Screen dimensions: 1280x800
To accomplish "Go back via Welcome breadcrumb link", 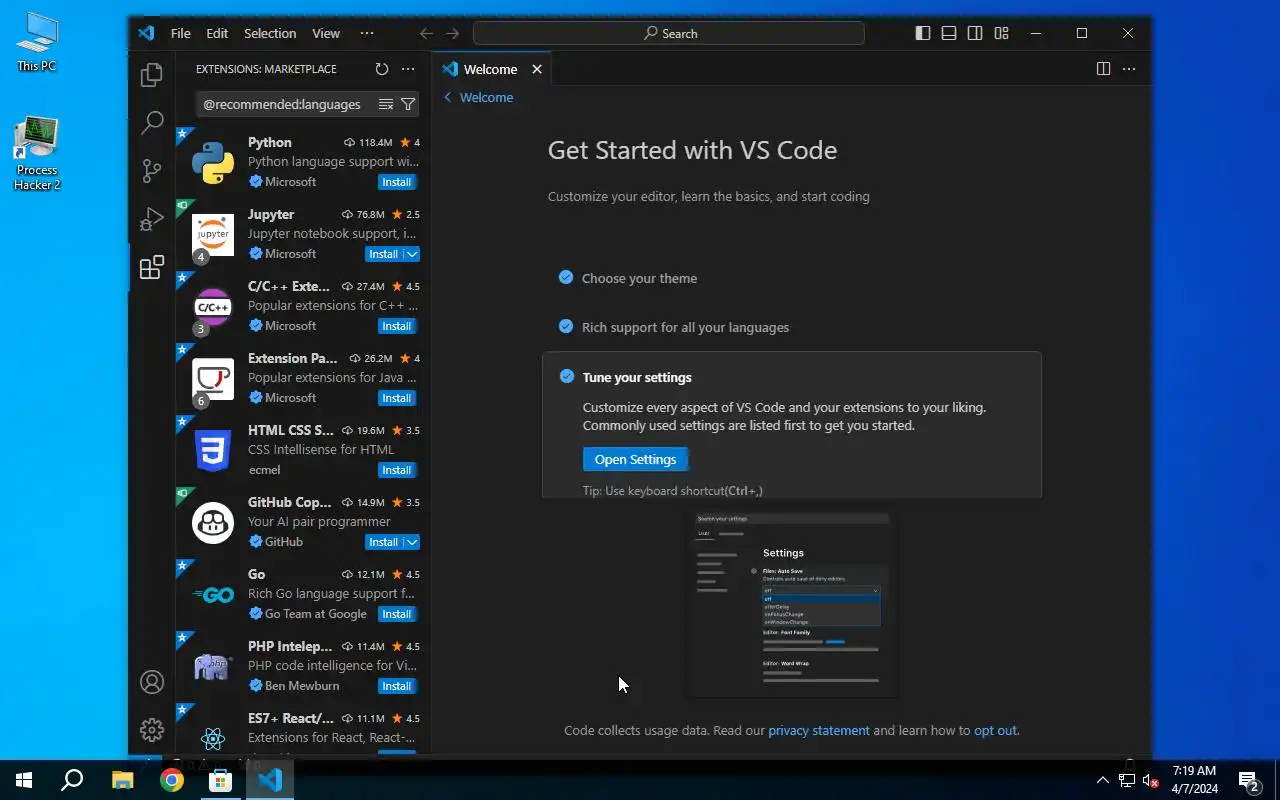I will tap(478, 97).
